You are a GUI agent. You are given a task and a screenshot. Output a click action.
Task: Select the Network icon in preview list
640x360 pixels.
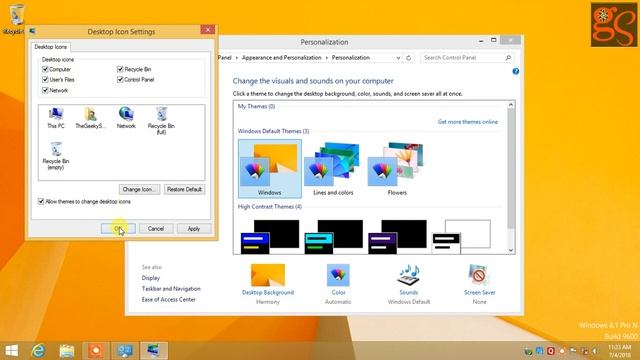126,118
